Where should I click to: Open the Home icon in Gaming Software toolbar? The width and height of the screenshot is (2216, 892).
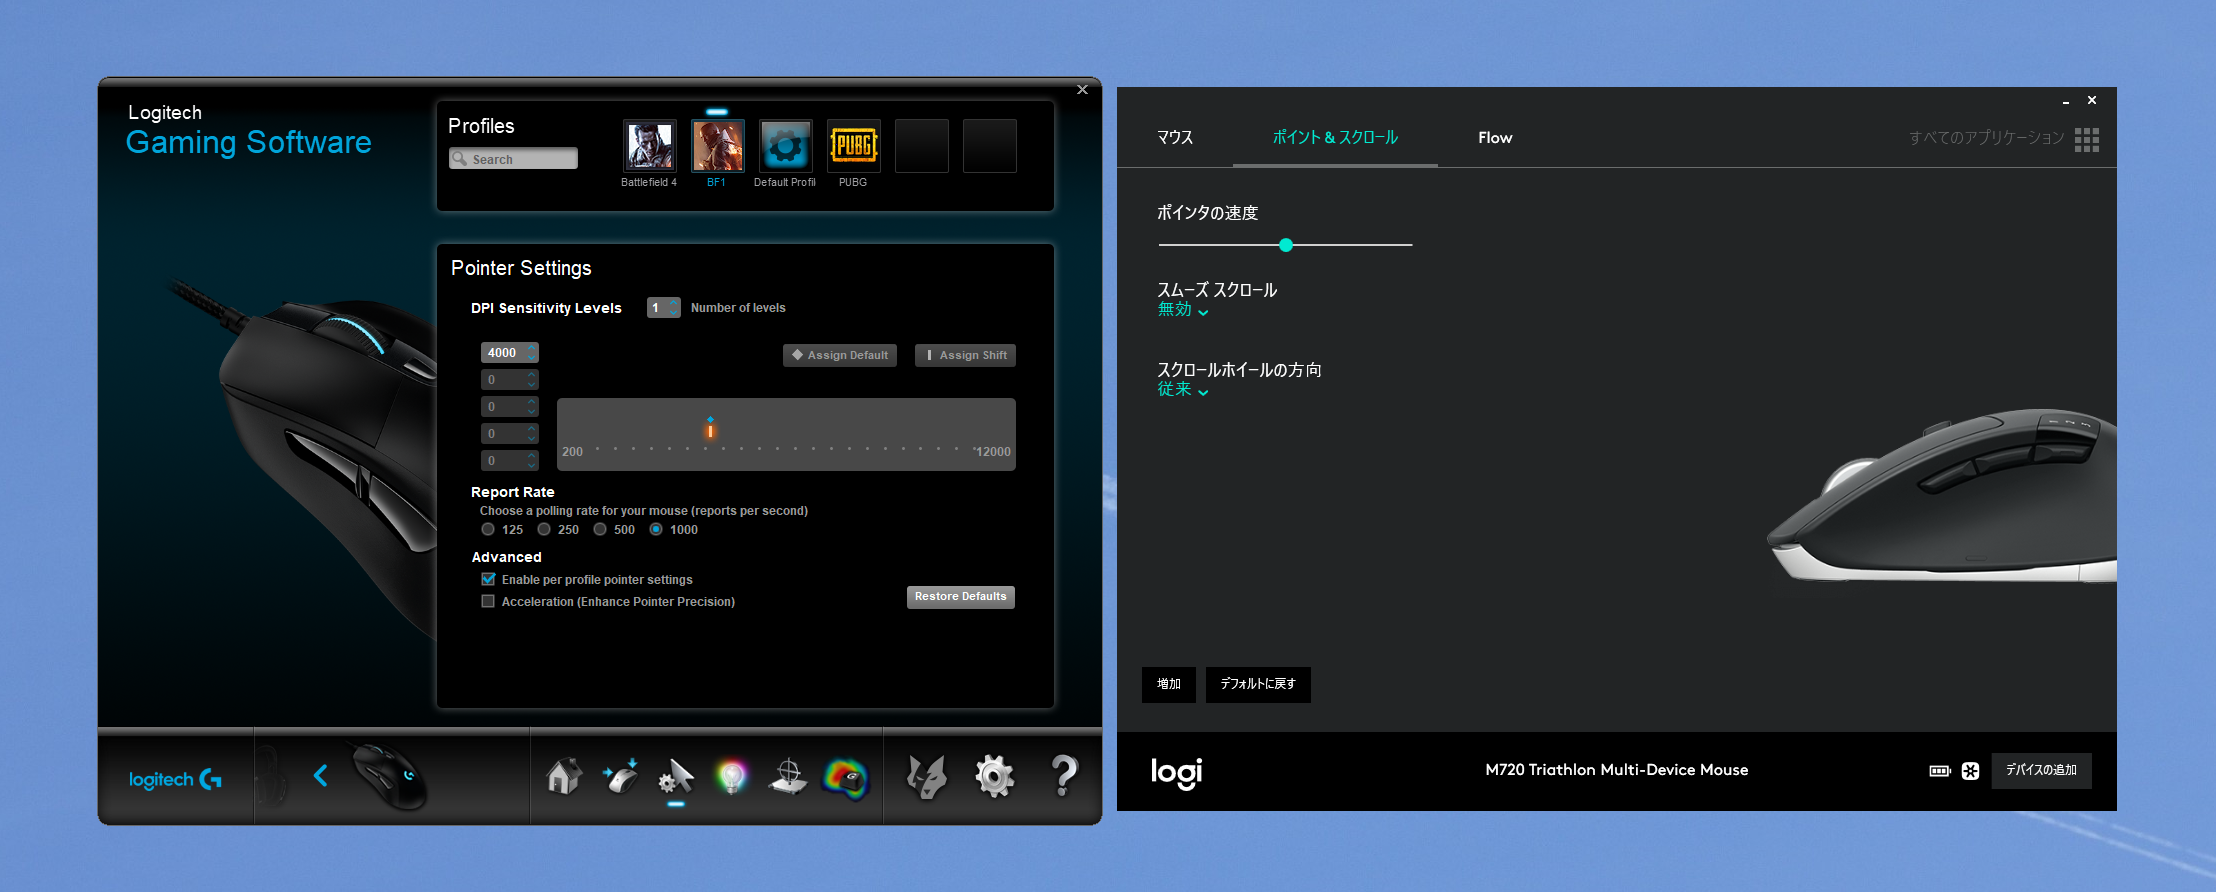pyautogui.click(x=564, y=776)
